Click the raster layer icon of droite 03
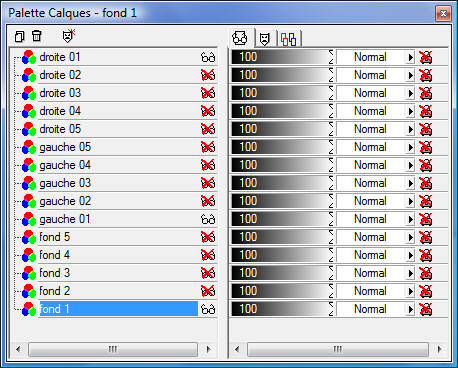Viewport: 458px width, 368px height. coord(29,93)
